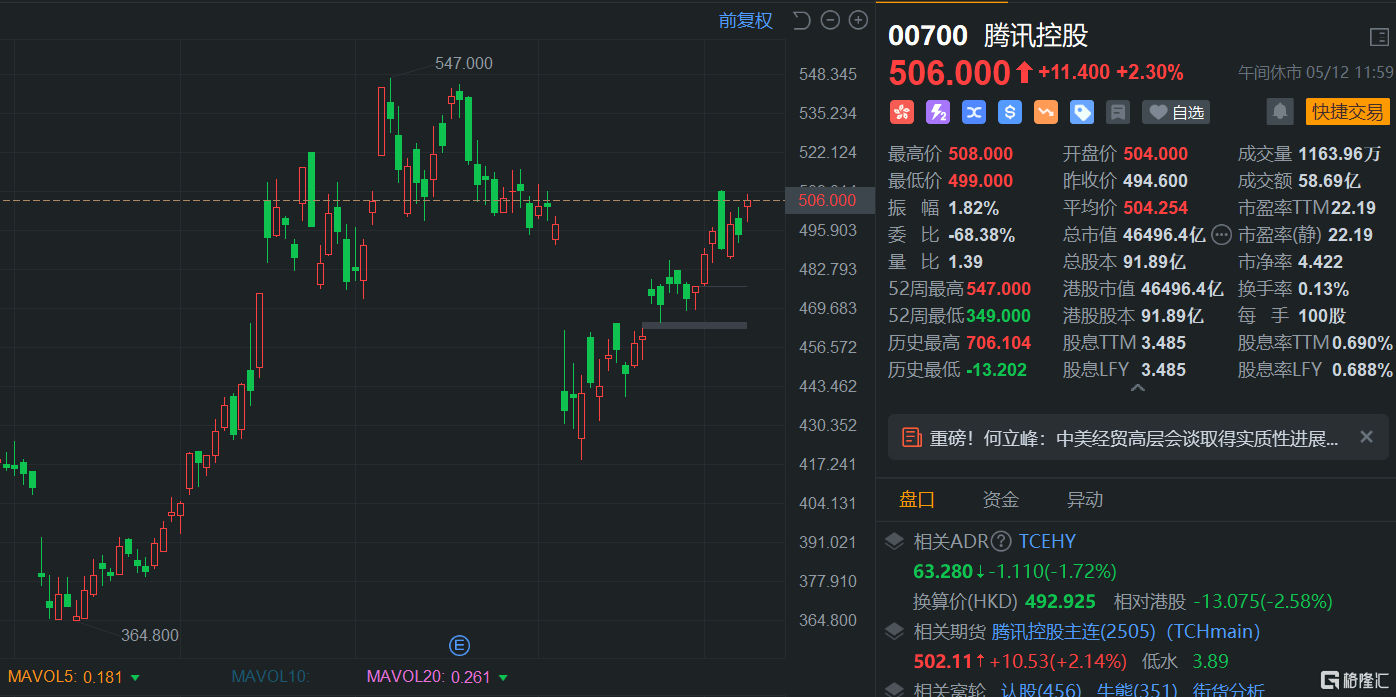Image resolution: width=1396 pixels, height=697 pixels.
Task: Click the blue price tag icon
Action: (1081, 112)
